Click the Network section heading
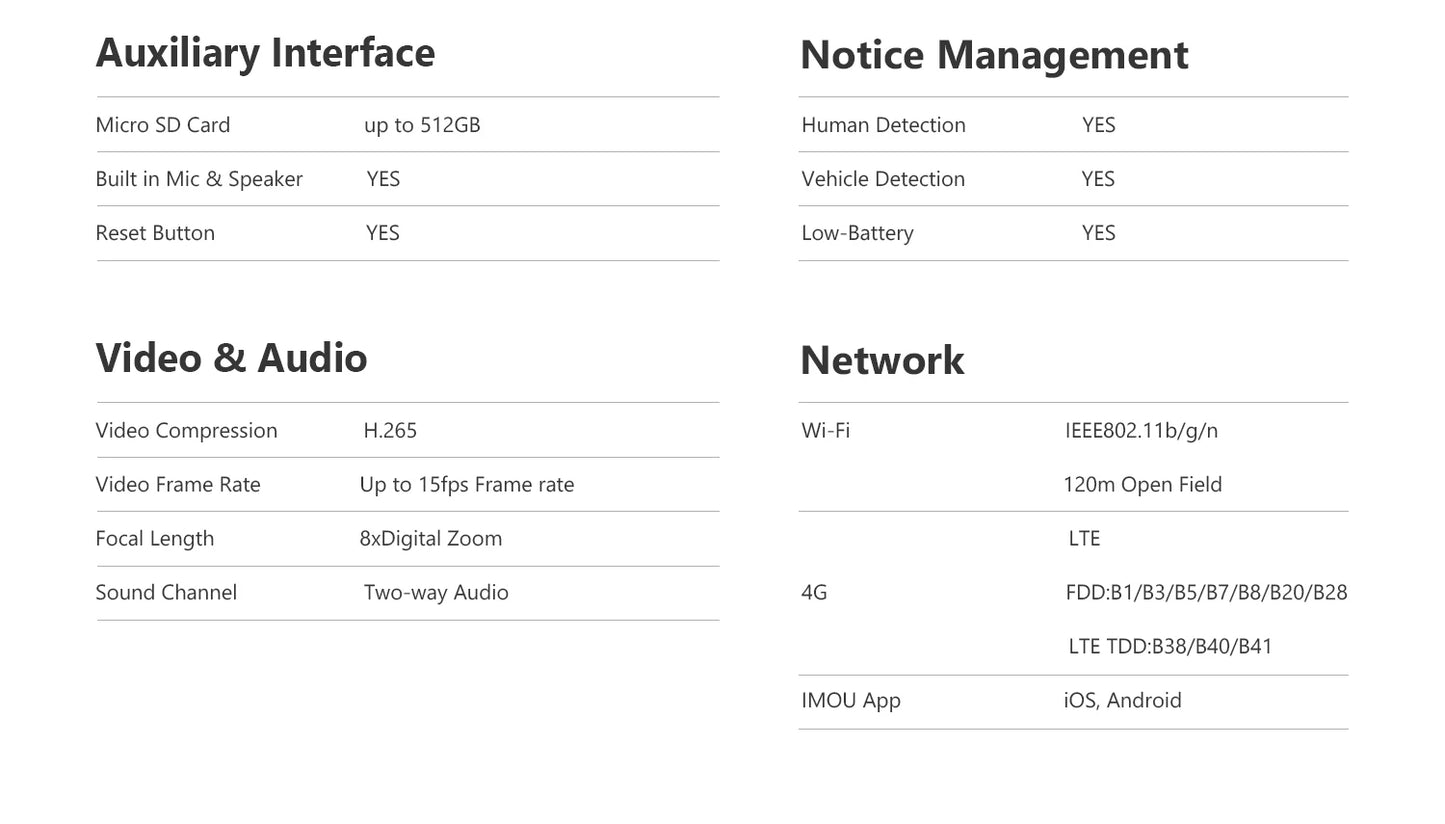The width and height of the screenshot is (1445, 824). click(882, 360)
